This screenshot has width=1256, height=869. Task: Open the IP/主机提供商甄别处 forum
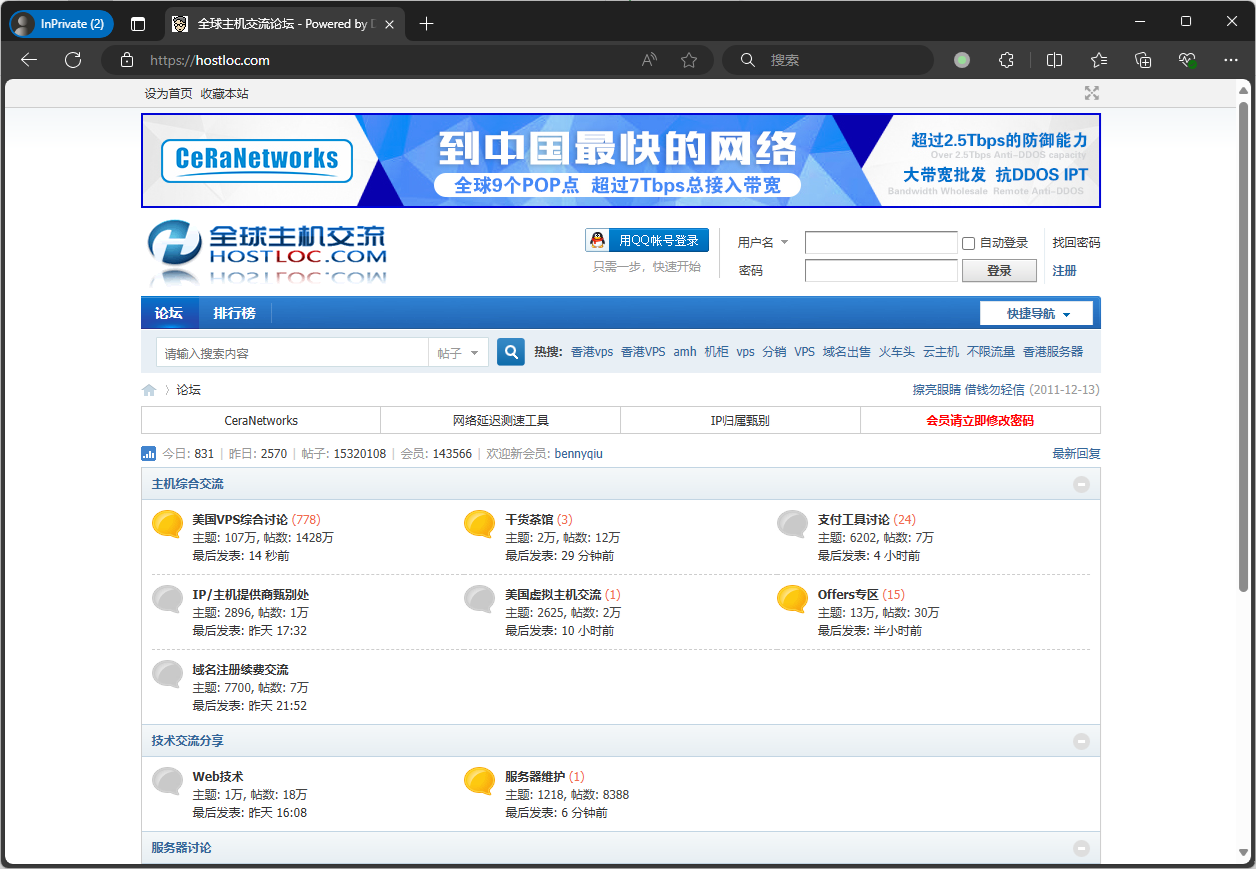251,595
